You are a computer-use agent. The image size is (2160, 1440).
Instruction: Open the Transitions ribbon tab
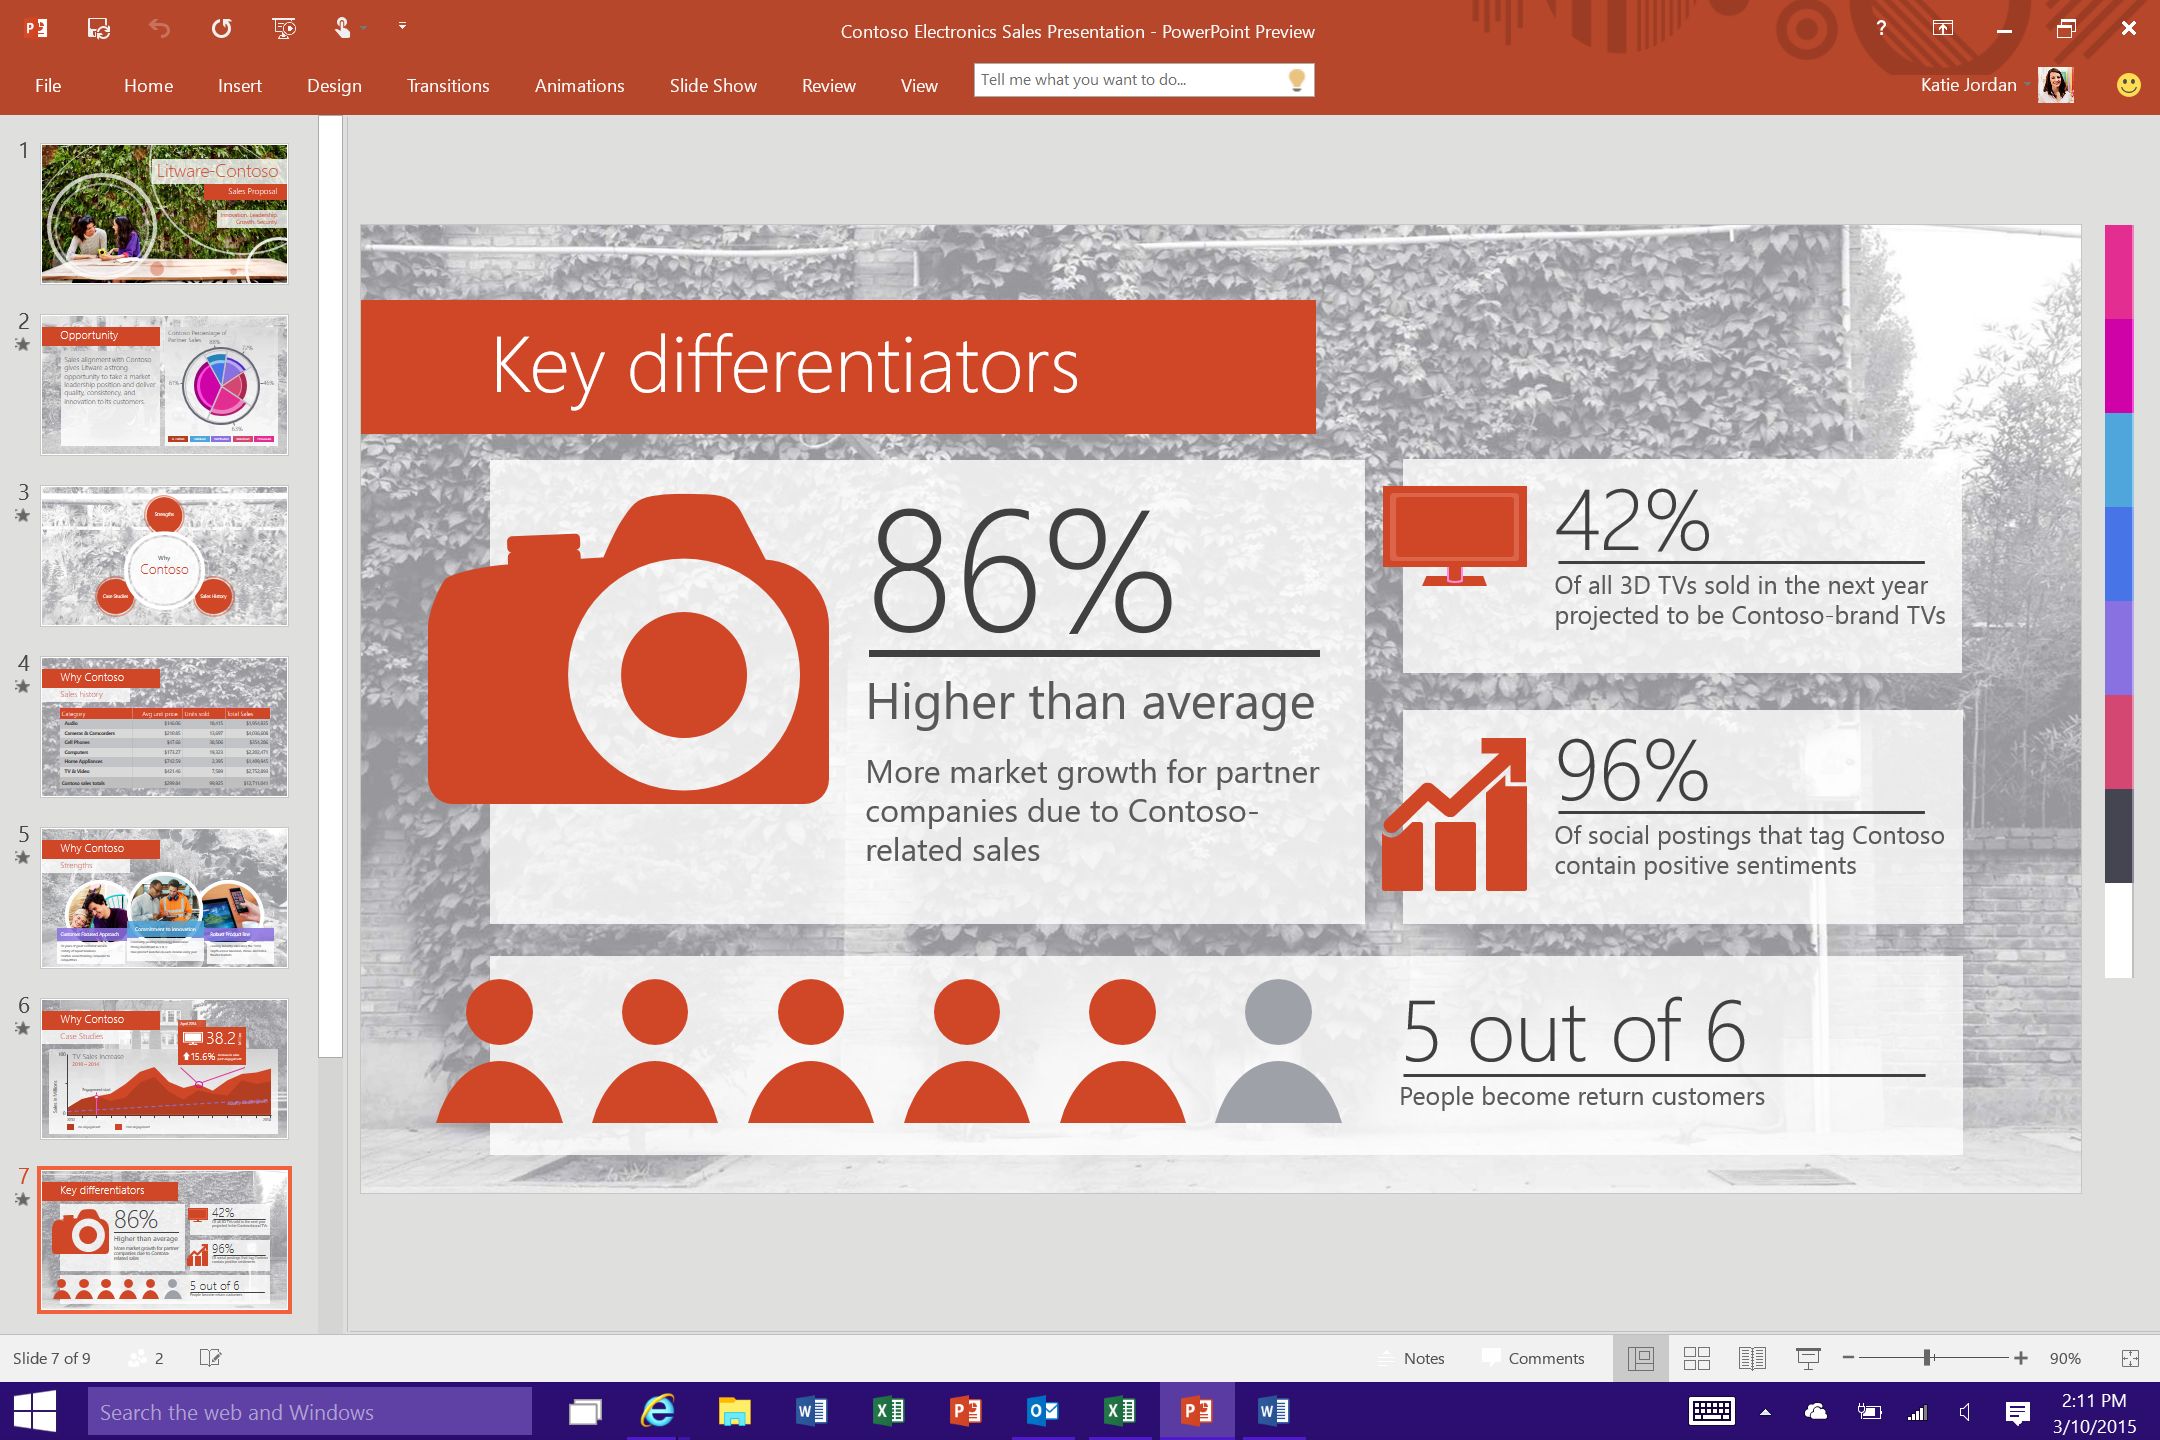[x=448, y=86]
